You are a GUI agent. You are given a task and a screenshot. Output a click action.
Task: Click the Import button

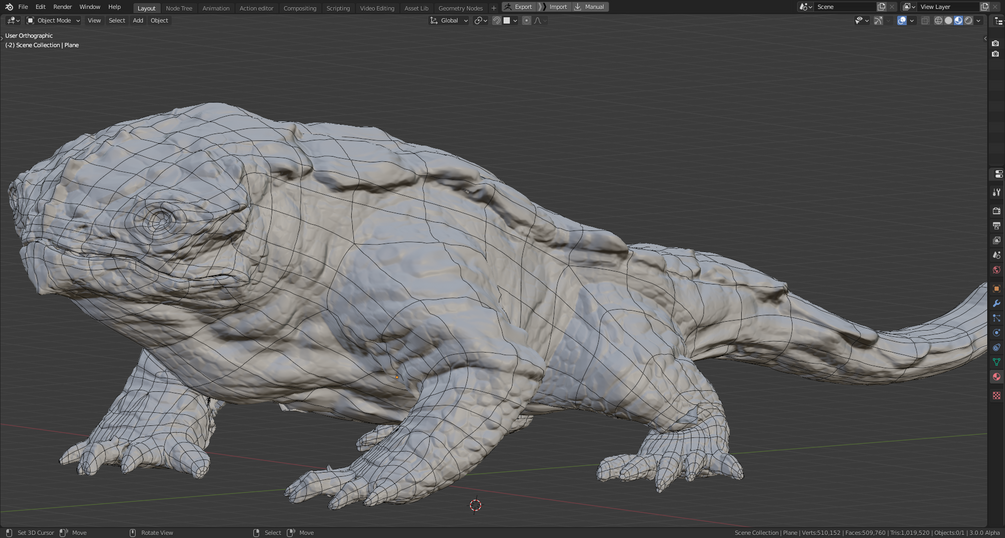tap(555, 6)
